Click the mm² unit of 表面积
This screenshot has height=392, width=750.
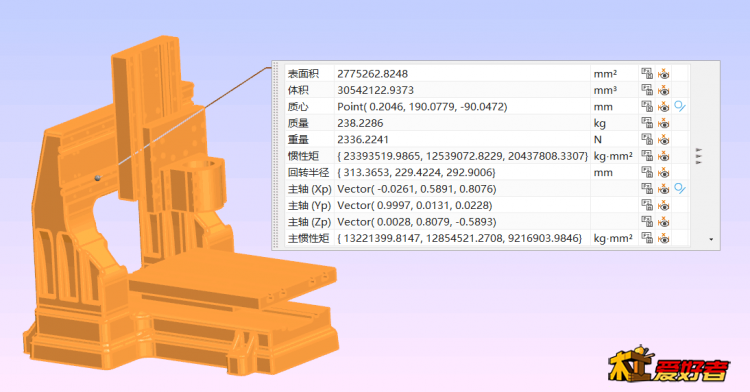[x=605, y=74]
